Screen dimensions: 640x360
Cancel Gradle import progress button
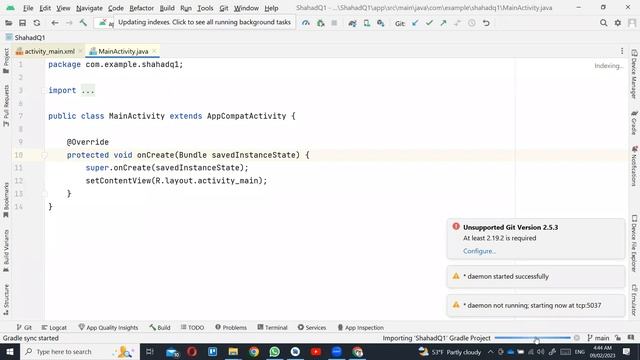coord(576,338)
